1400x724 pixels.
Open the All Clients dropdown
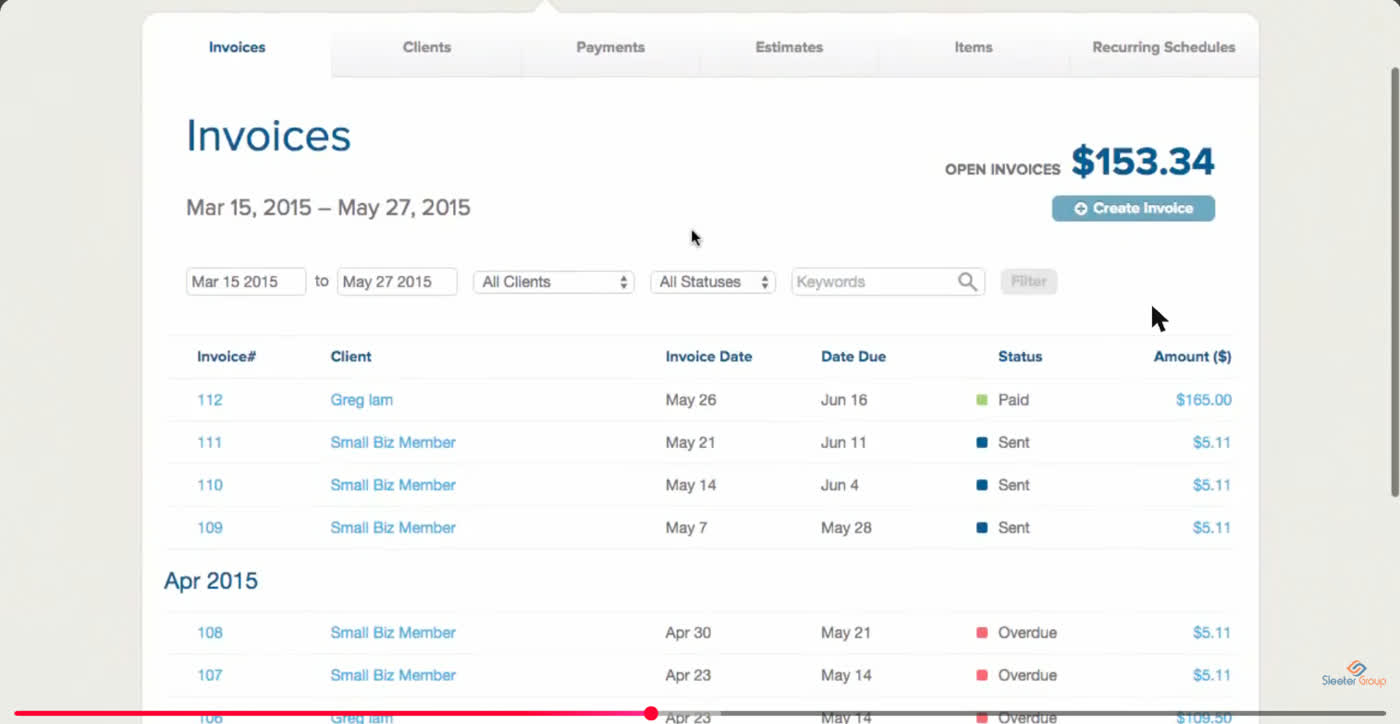553,282
